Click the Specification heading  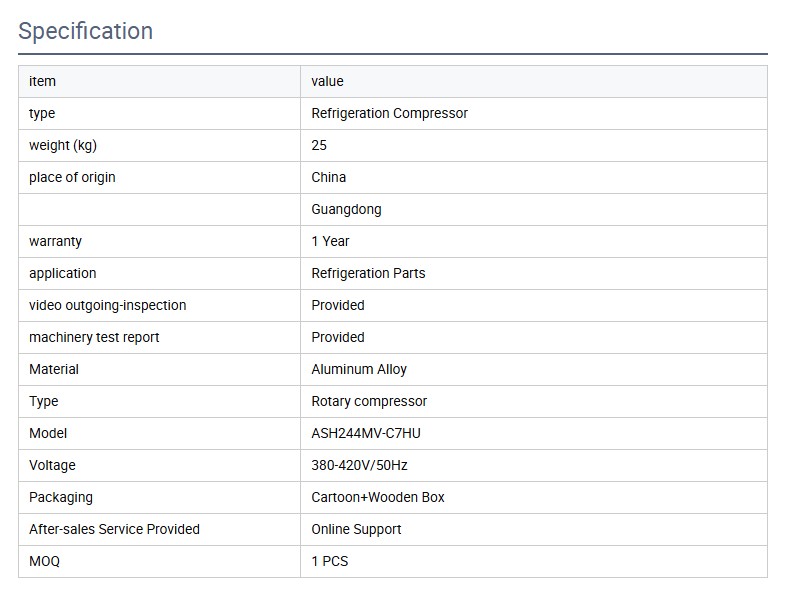point(86,31)
